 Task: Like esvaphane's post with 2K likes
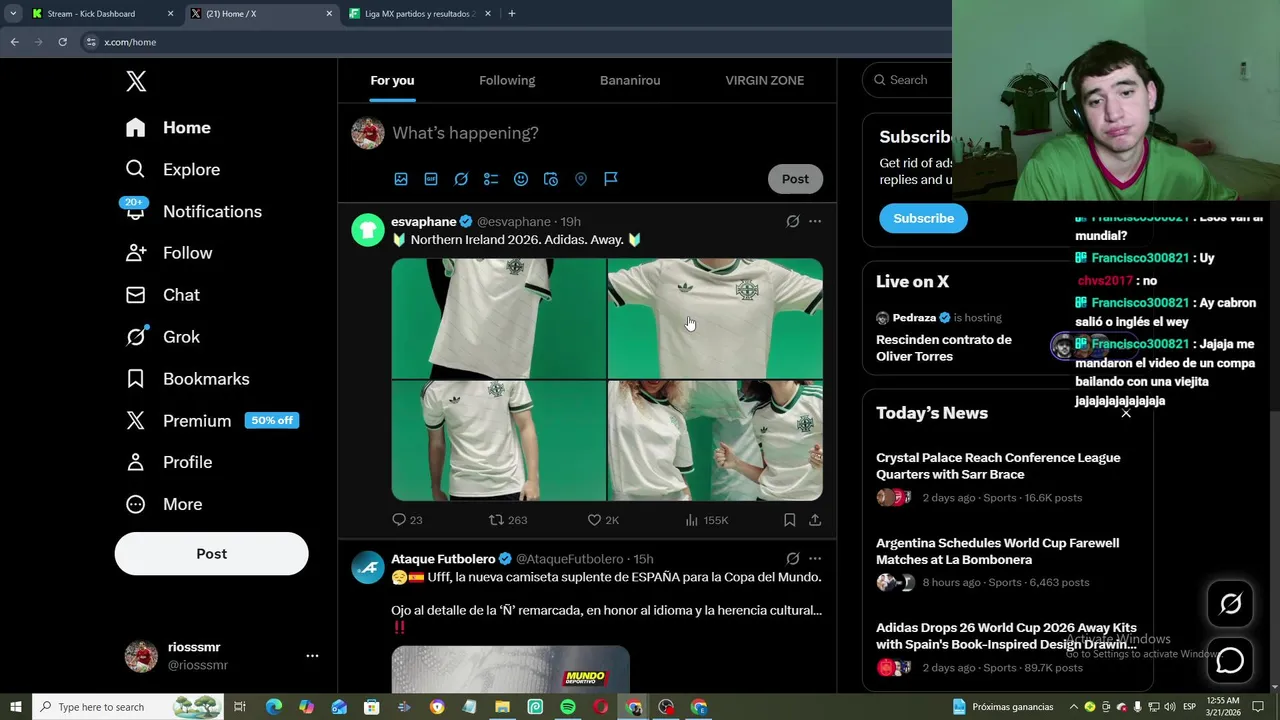click(603, 520)
